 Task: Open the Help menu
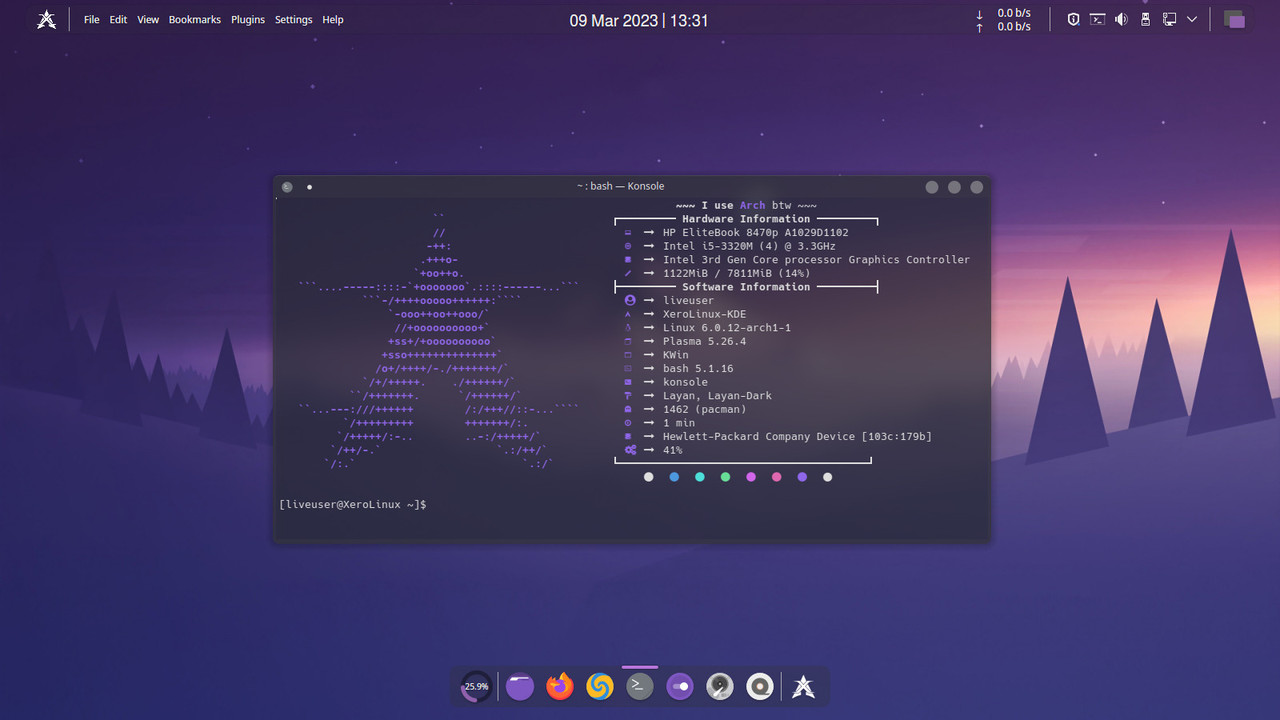[x=333, y=20]
